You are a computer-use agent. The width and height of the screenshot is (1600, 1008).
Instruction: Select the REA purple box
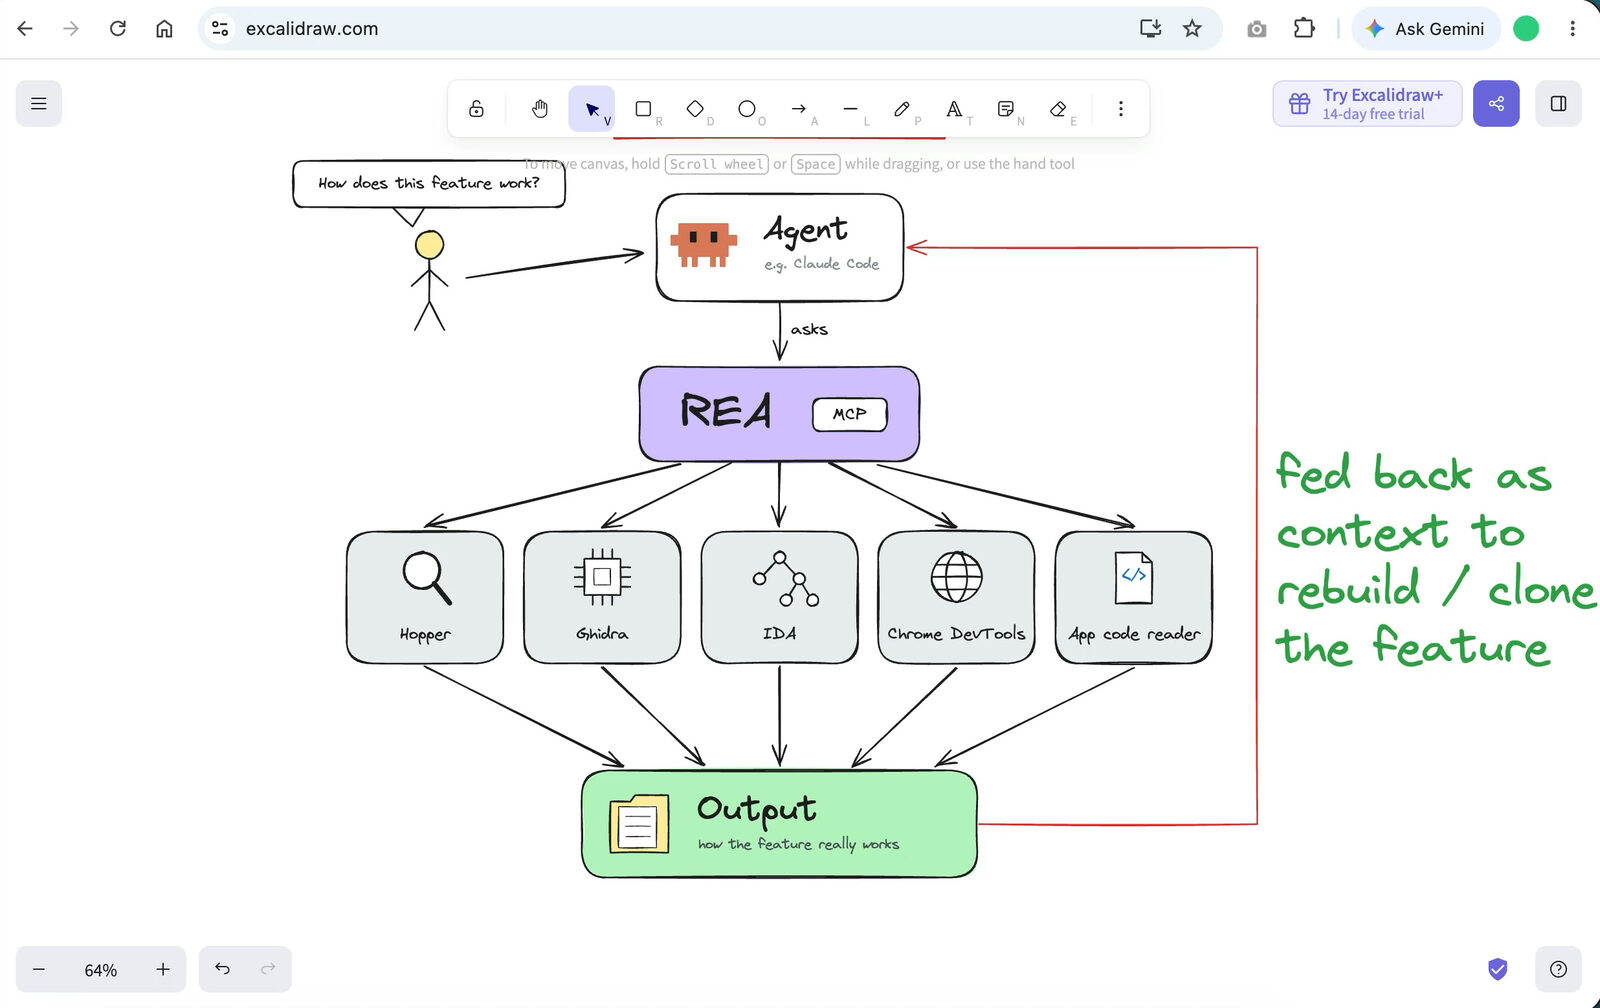[779, 413]
